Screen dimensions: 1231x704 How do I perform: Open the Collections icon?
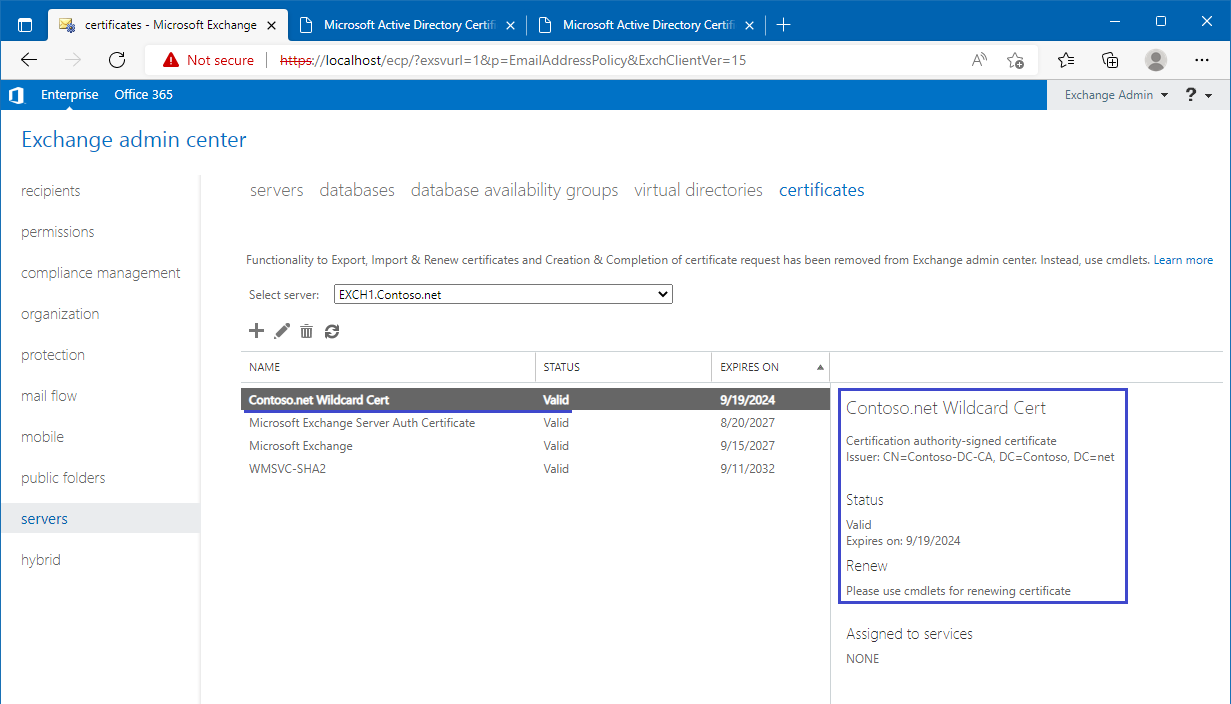(1110, 60)
